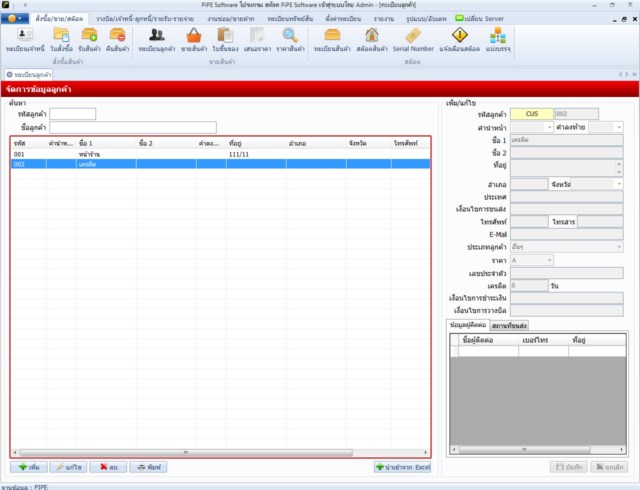Click the ชื่อ 1 column header
This screenshot has width=640, height=490.
point(106,143)
